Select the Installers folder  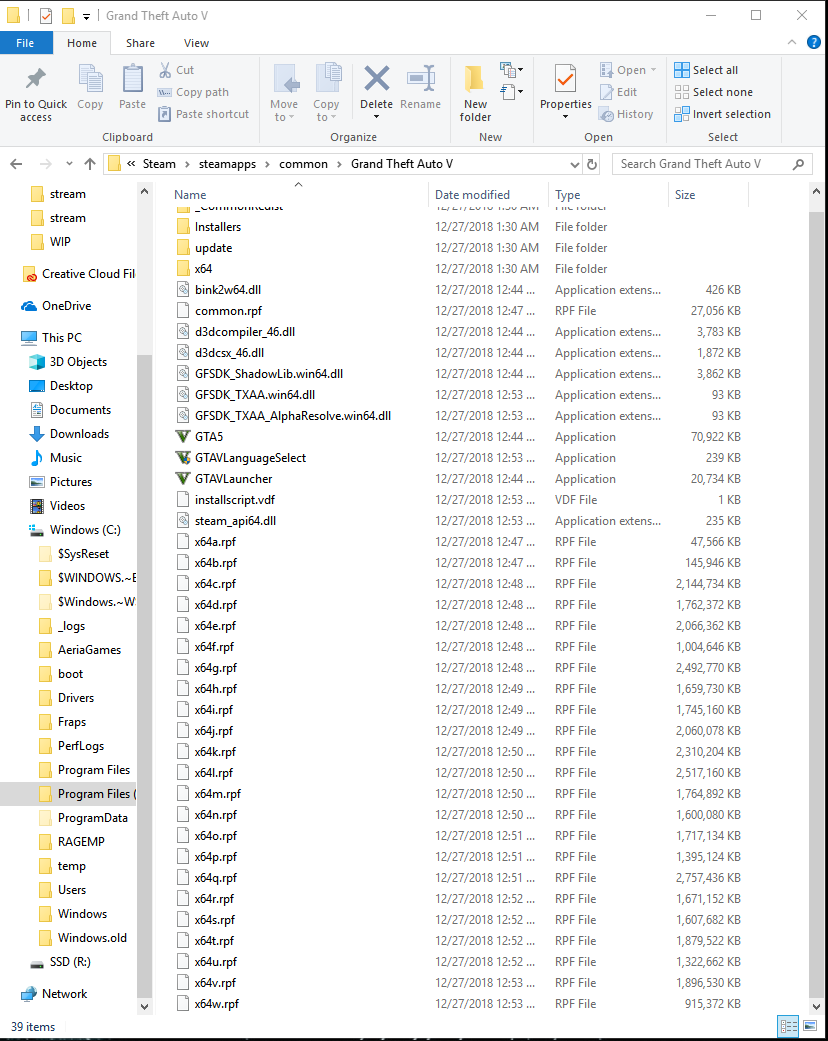[x=218, y=227]
